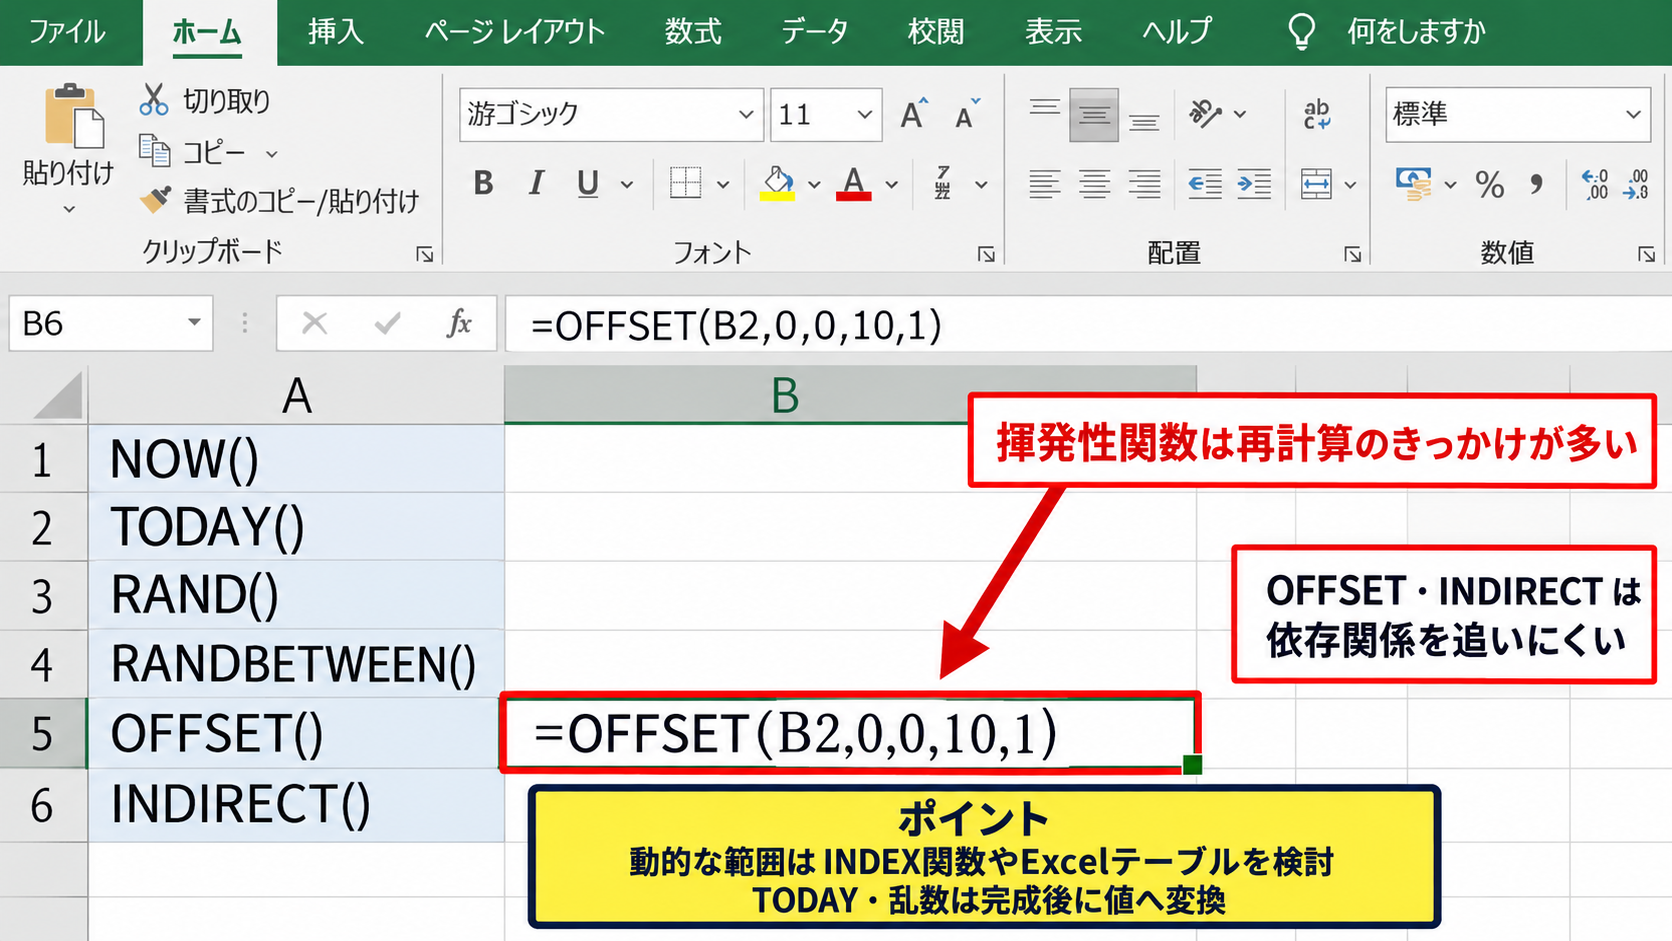Click the orientation text-angle icon
Screen dimensions: 1672x941
pyautogui.click(x=1204, y=113)
